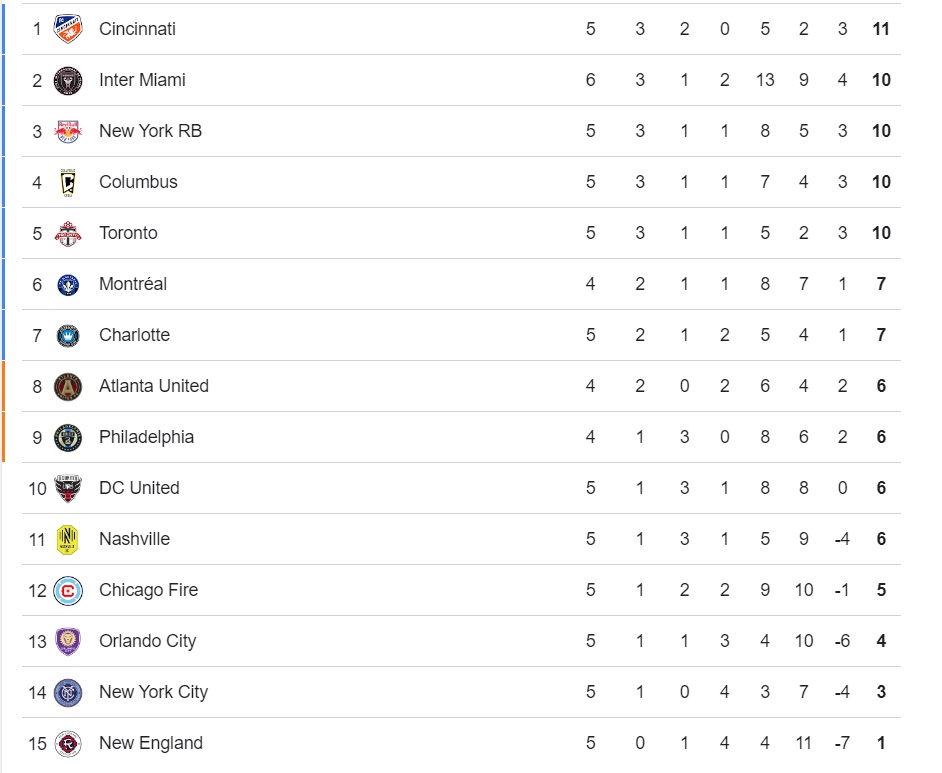The width and height of the screenshot is (942, 773).
Task: Open the New England Revolution logo
Action: pyautogui.click(x=68, y=744)
